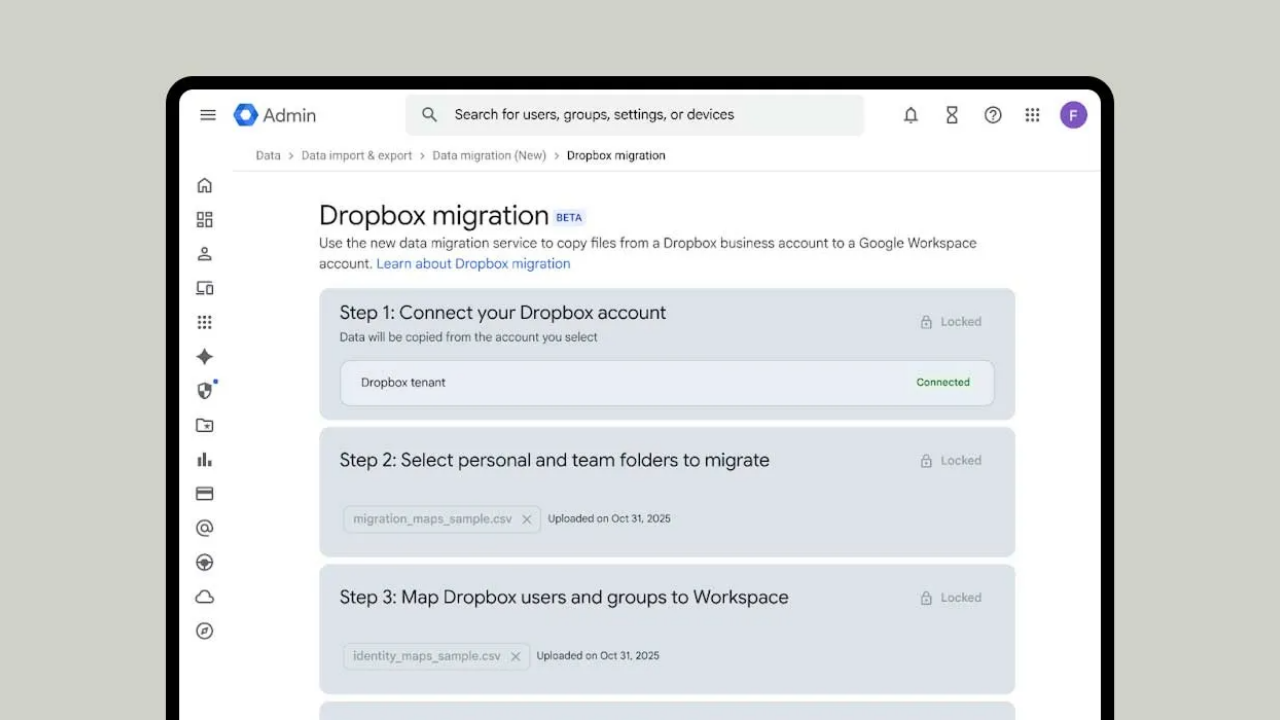1280x720 pixels.
Task: Click the Learn about Dropbox migration link
Action: (473, 264)
